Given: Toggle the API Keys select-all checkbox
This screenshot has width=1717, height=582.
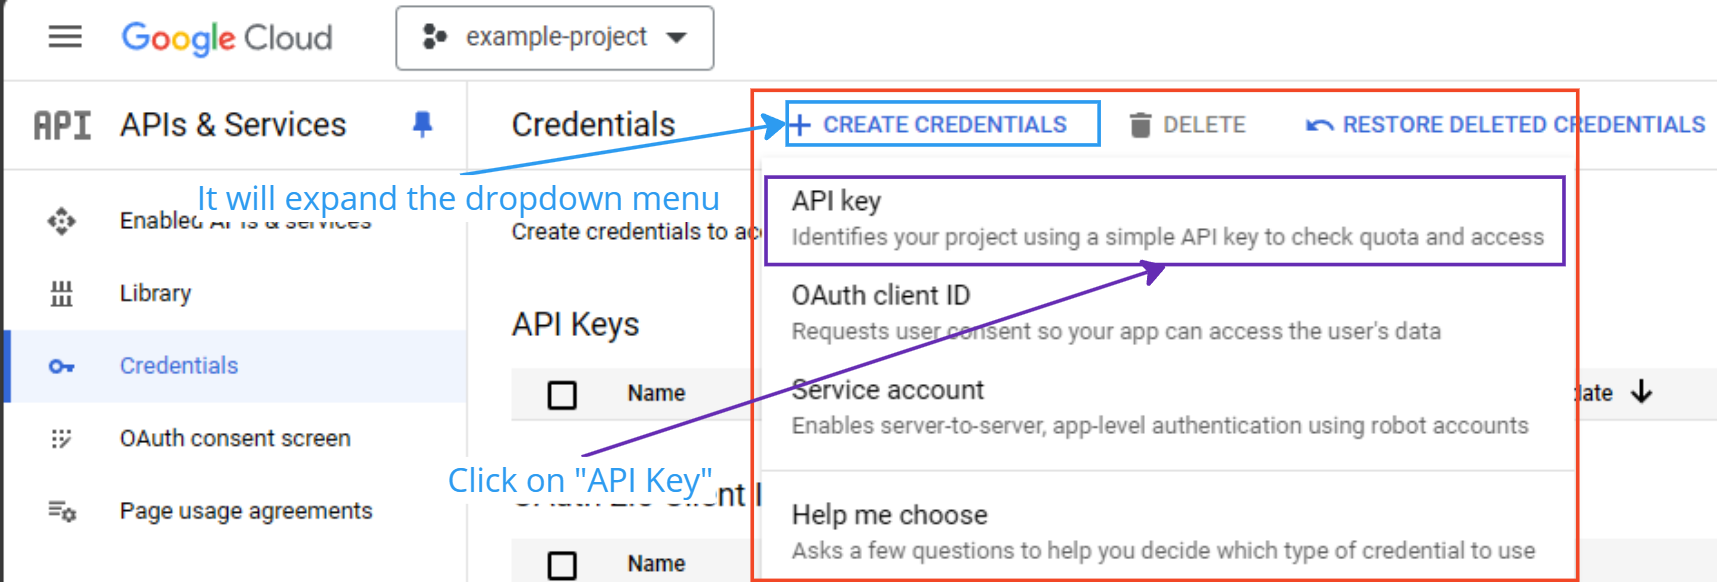Looking at the screenshot, I should tap(562, 394).
